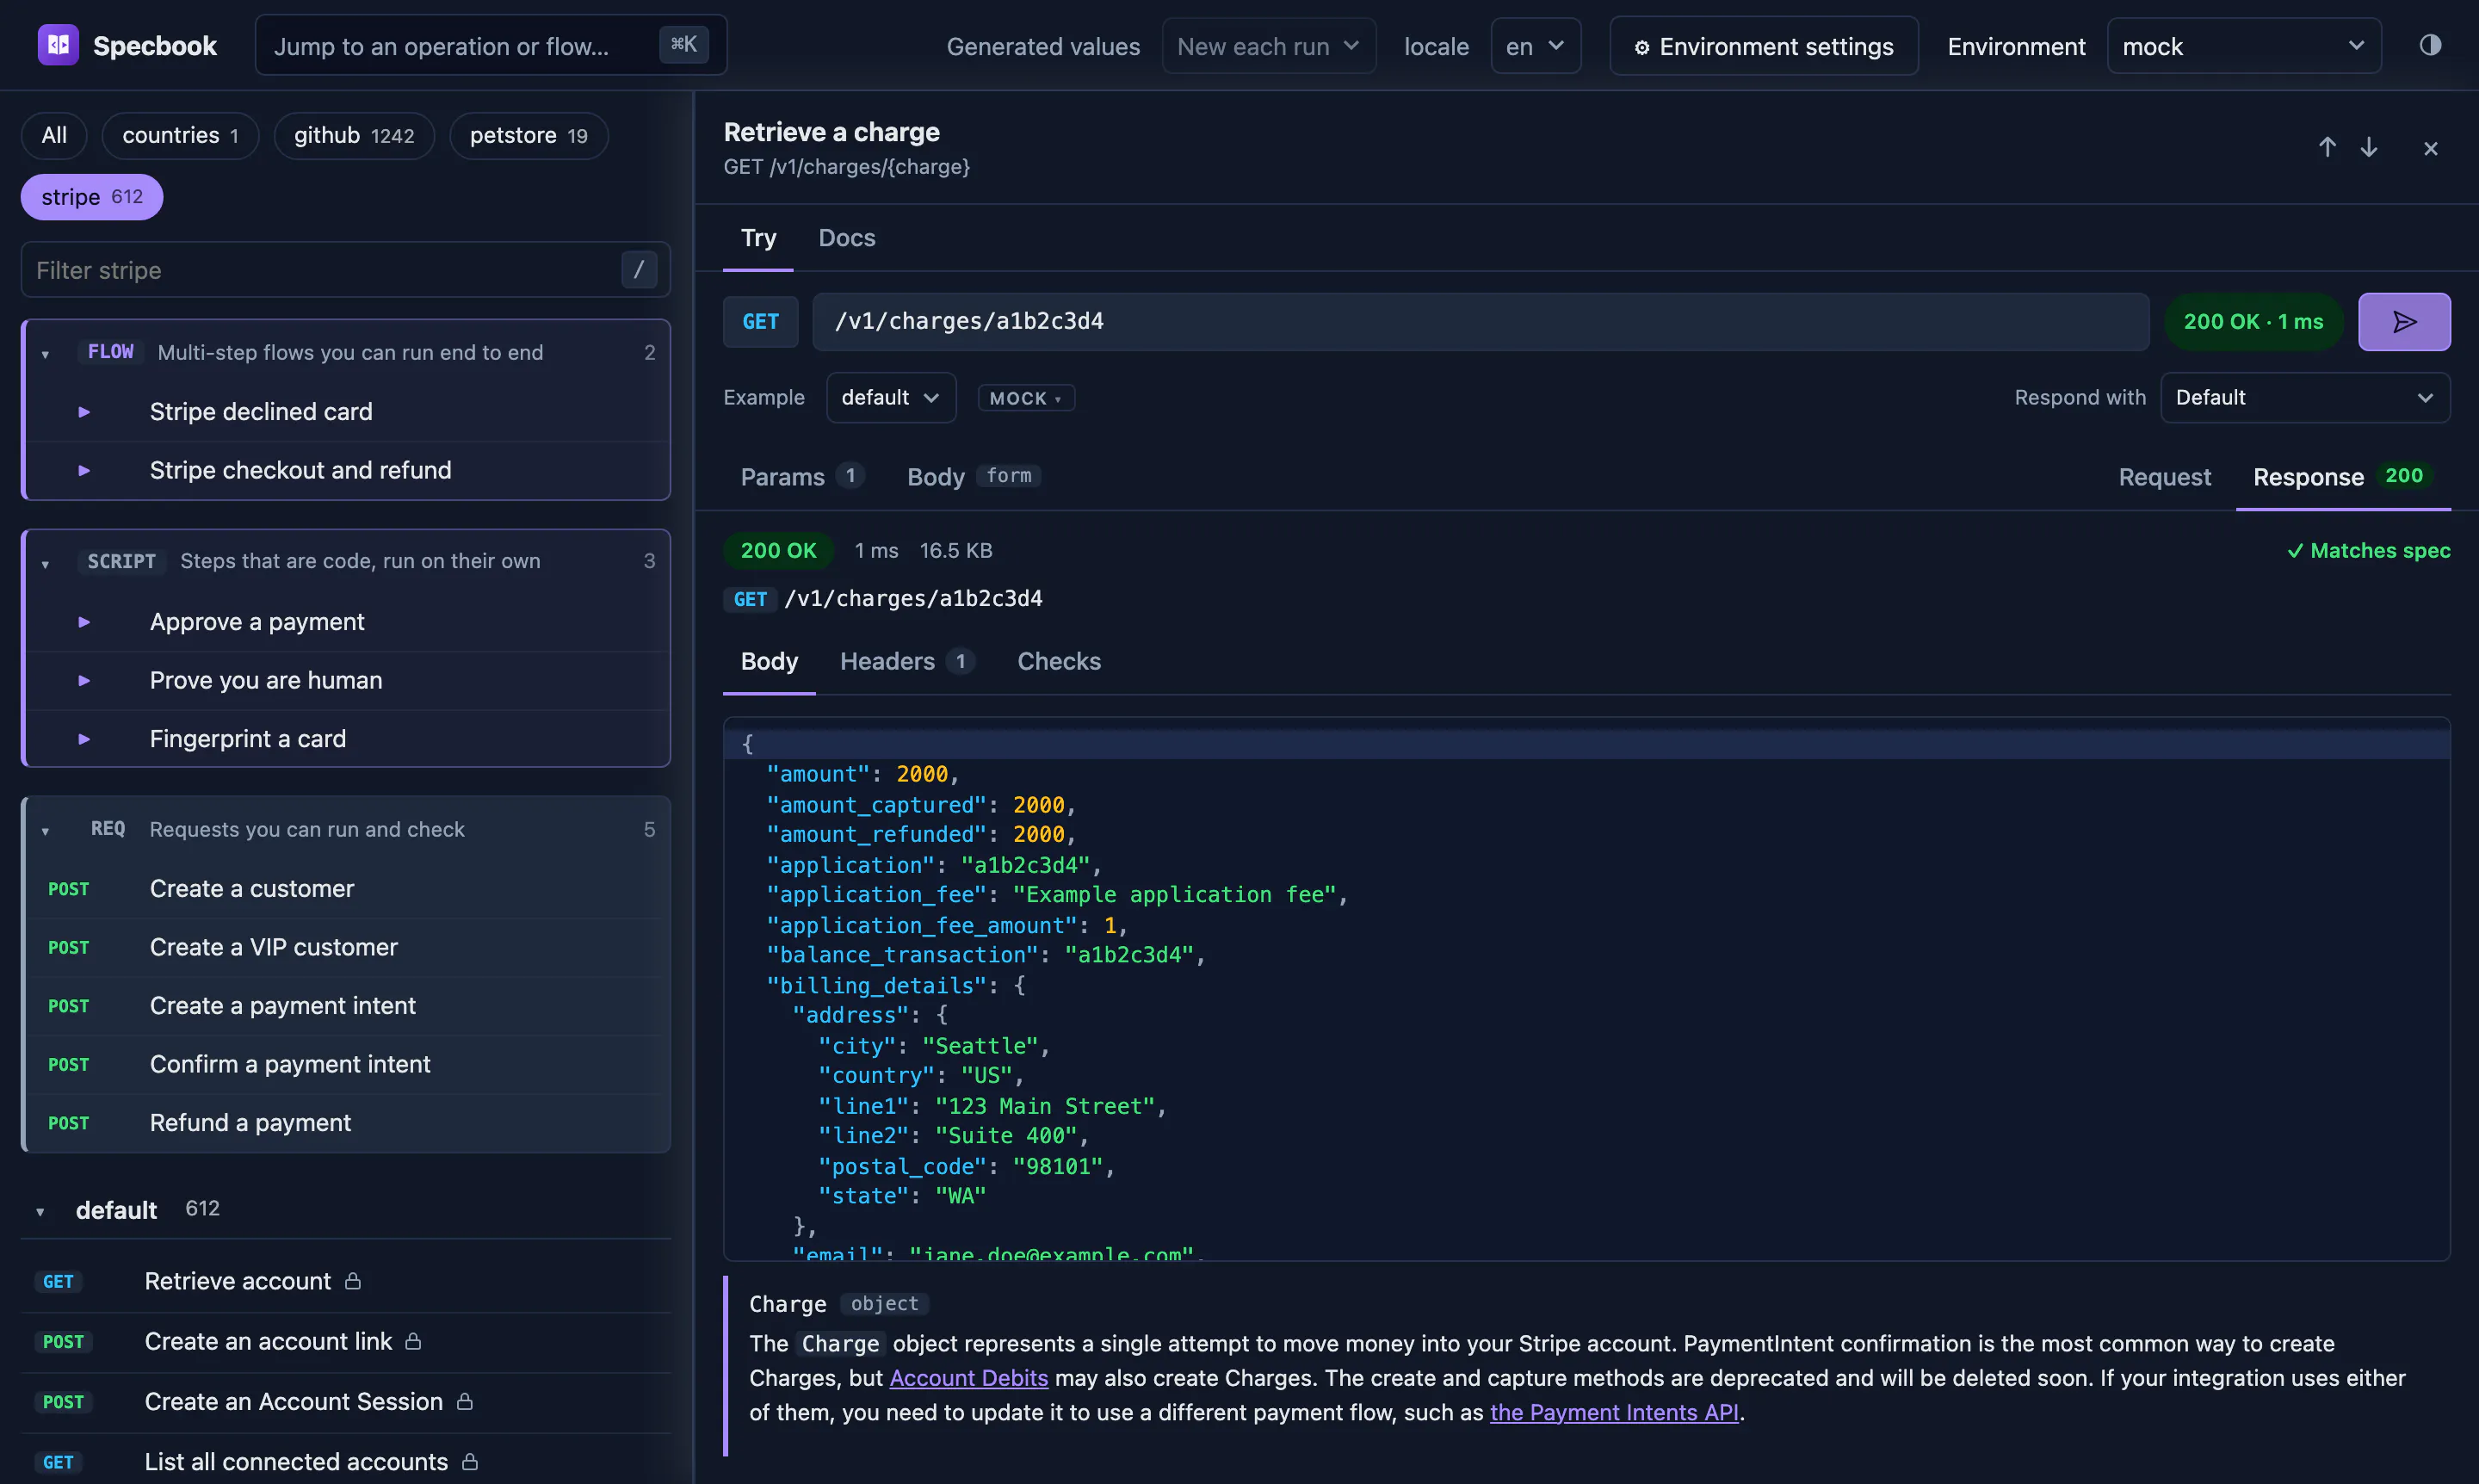The image size is (2479, 1484).
Task: Send the request with the arrow button
Action: 2404,322
